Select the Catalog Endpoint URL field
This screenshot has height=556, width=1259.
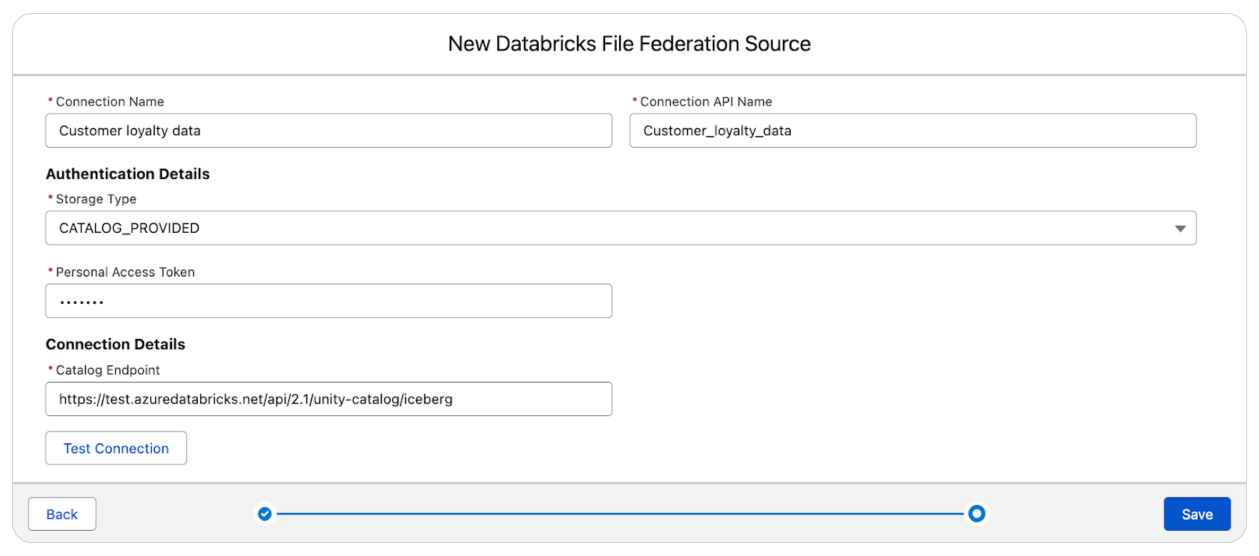(328, 399)
